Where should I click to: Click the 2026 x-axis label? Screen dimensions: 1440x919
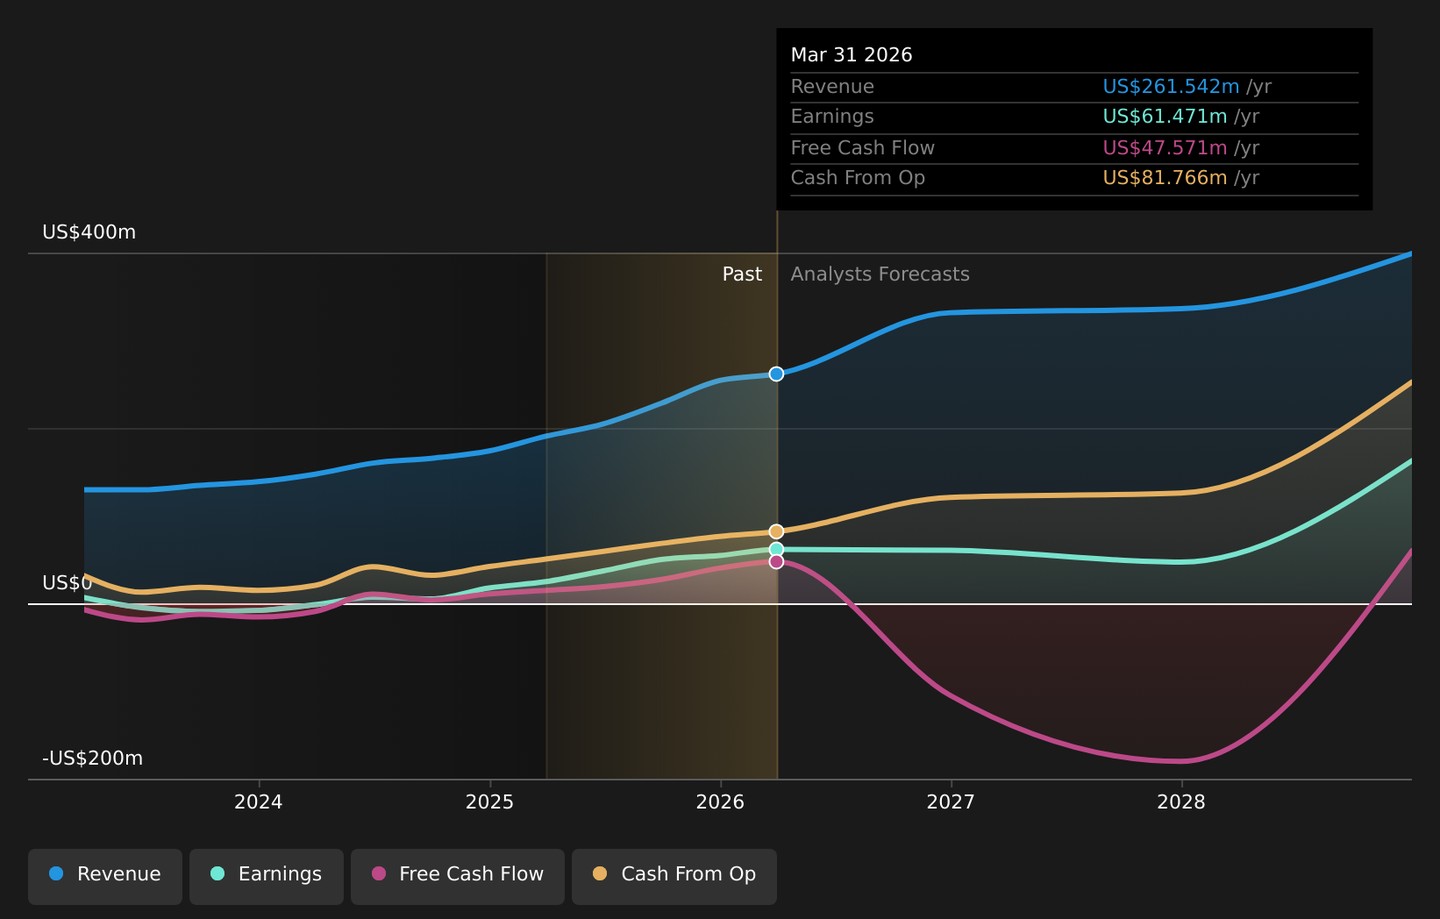click(x=720, y=802)
